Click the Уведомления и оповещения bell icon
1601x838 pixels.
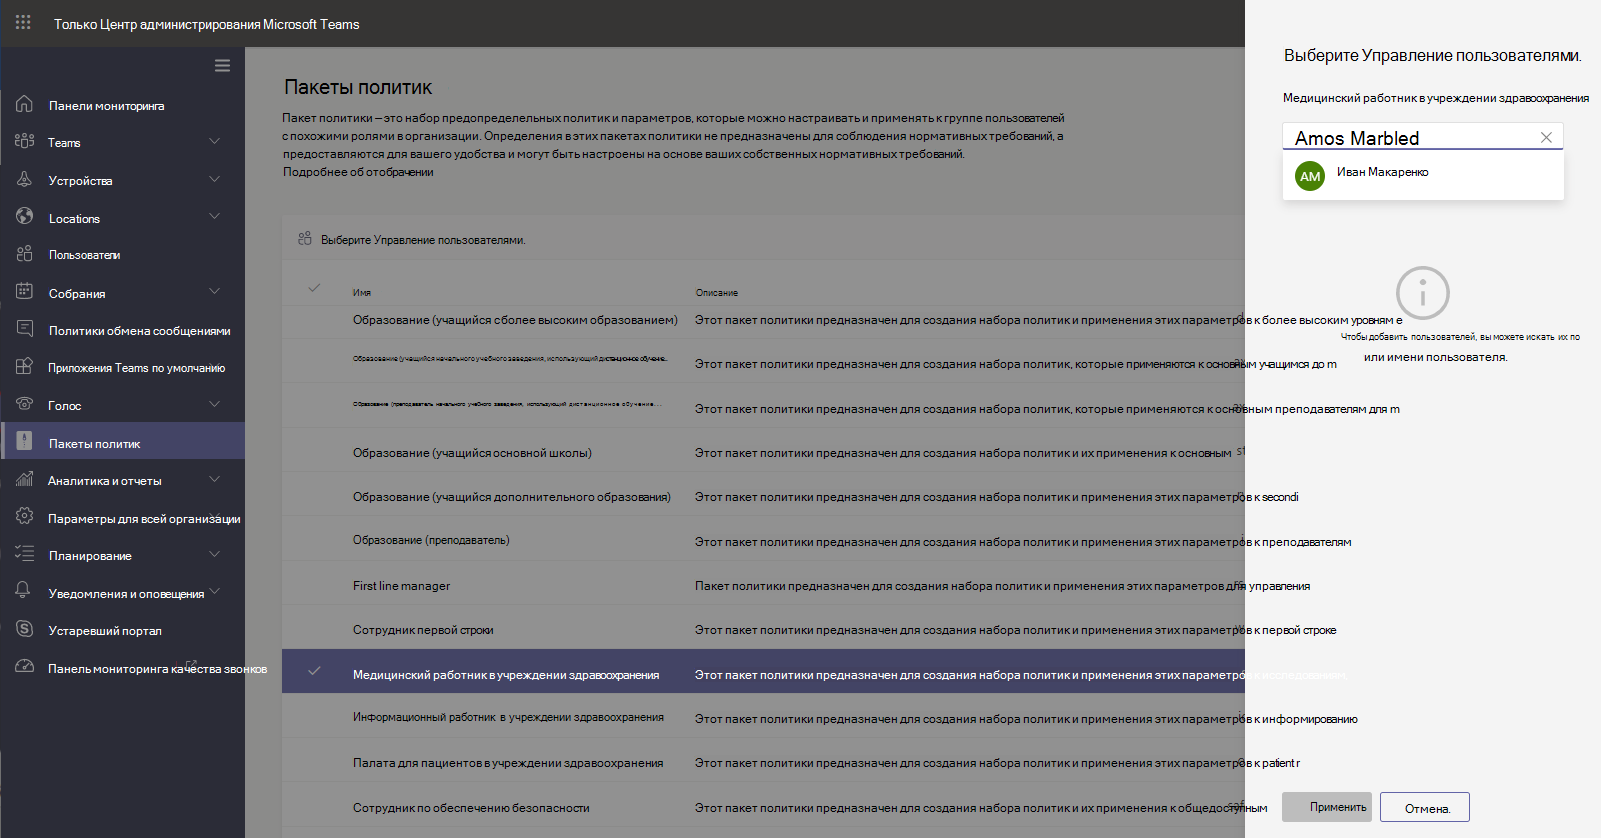[x=24, y=592]
